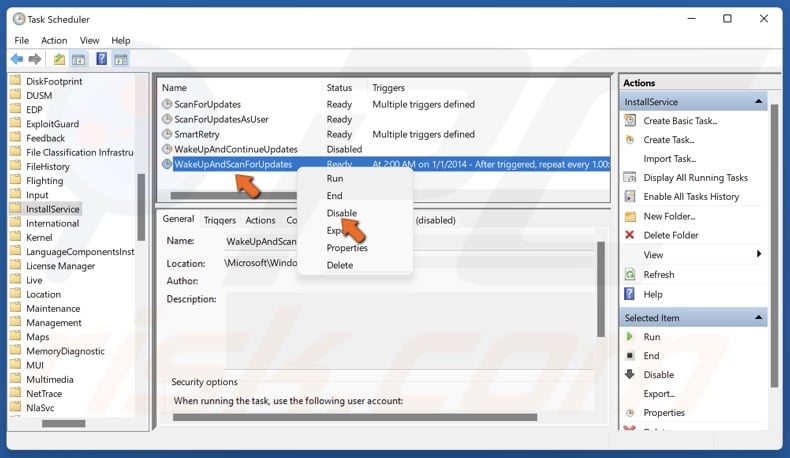Select the MemoryDiagnostic folder

click(65, 351)
